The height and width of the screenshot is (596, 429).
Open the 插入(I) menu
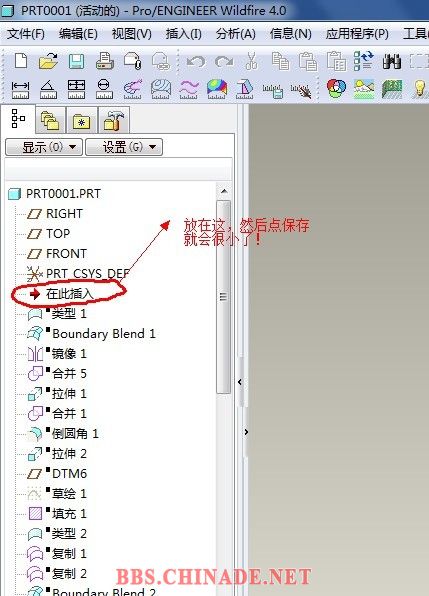(x=184, y=34)
